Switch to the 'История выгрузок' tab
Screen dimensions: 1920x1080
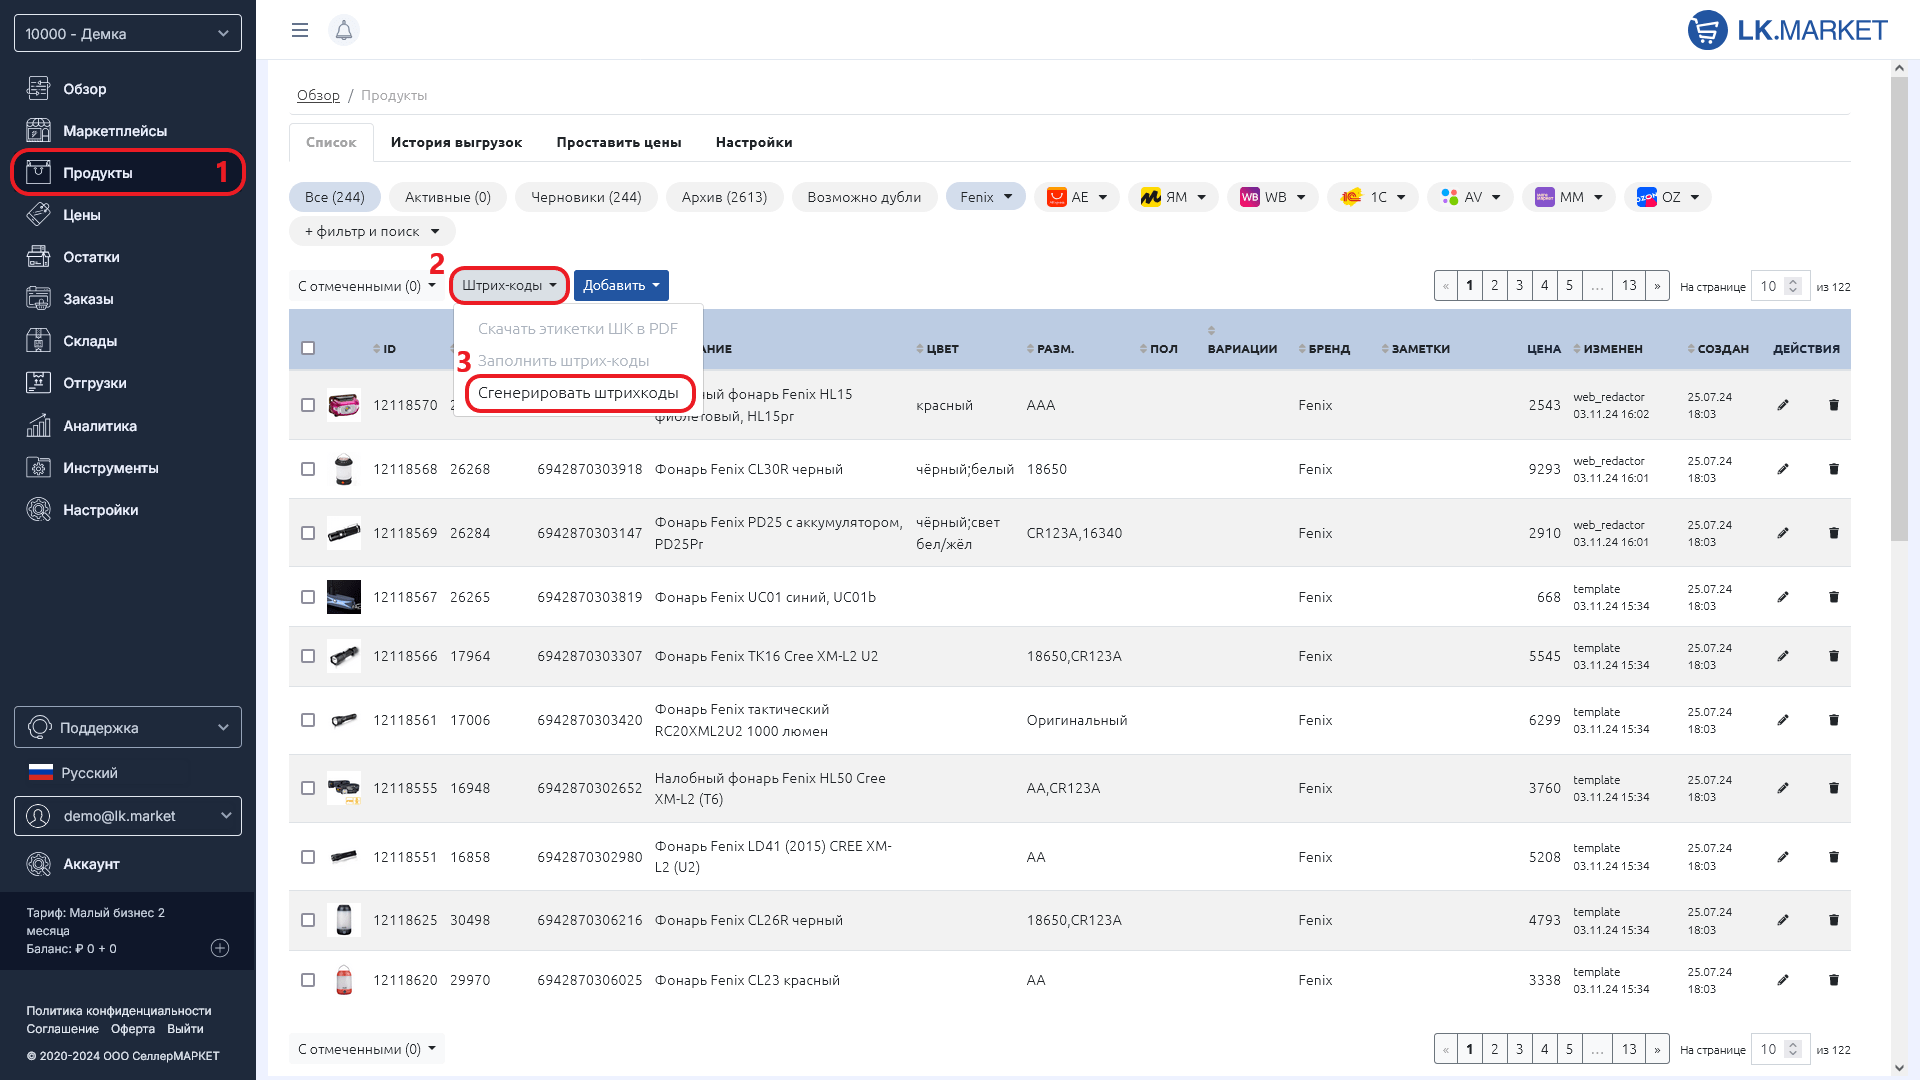click(x=456, y=142)
